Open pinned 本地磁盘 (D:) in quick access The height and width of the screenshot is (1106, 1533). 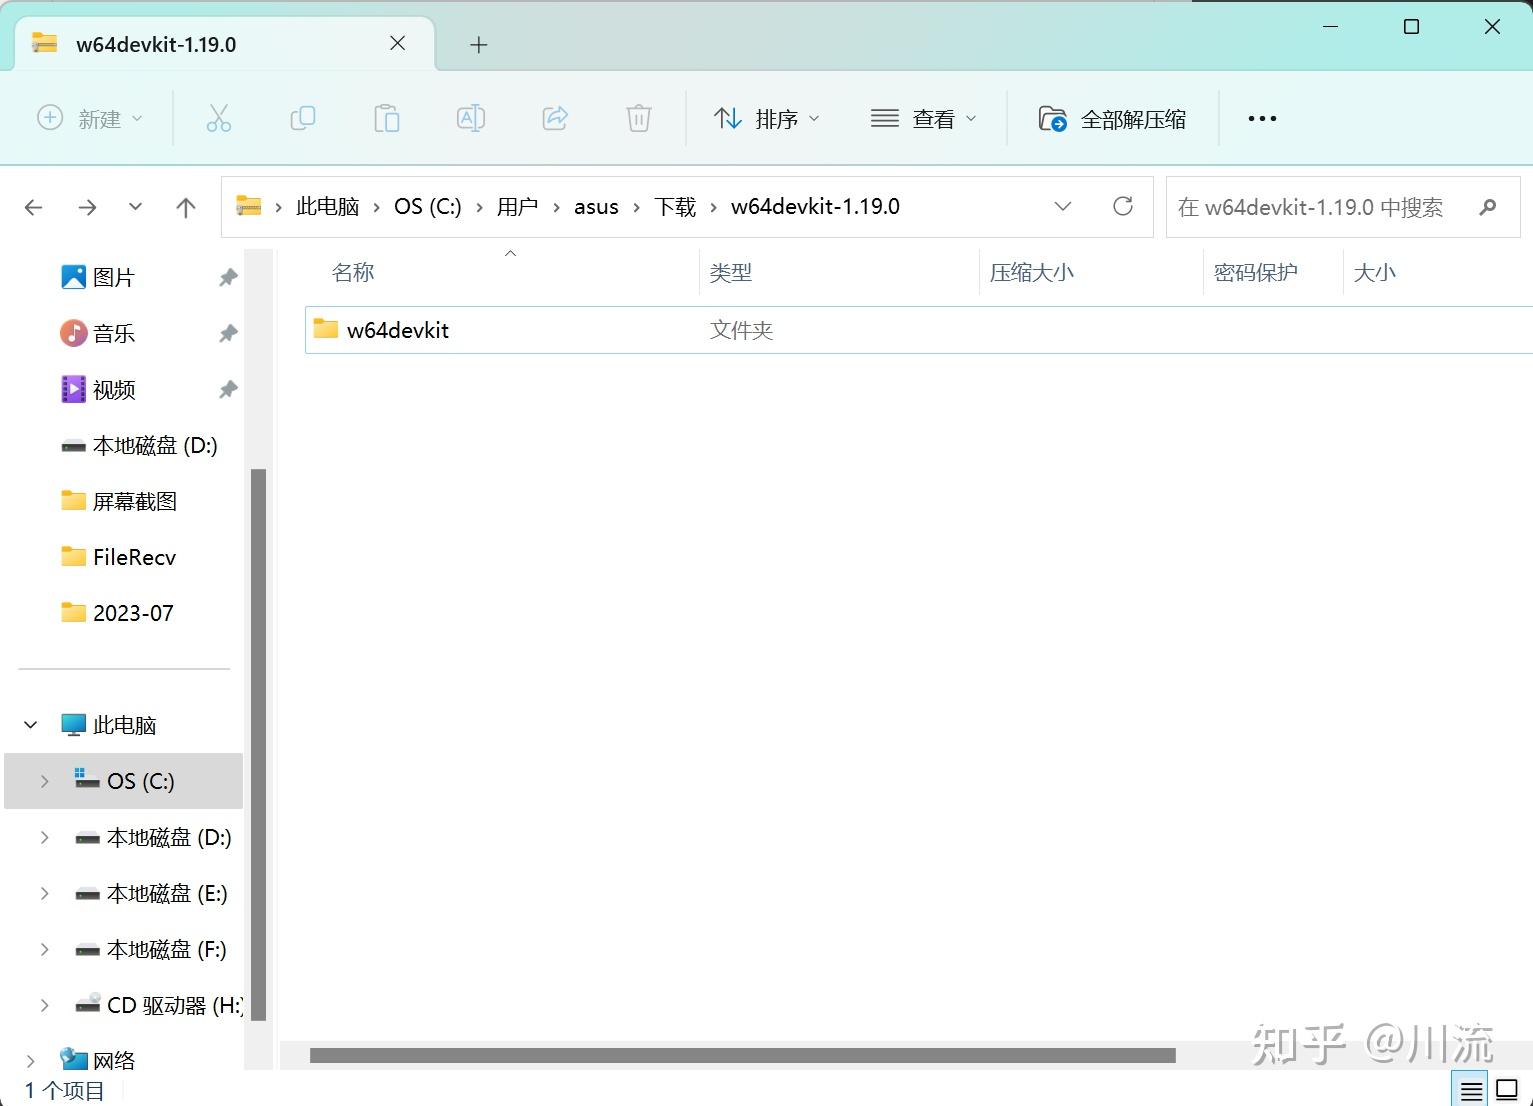tap(139, 445)
